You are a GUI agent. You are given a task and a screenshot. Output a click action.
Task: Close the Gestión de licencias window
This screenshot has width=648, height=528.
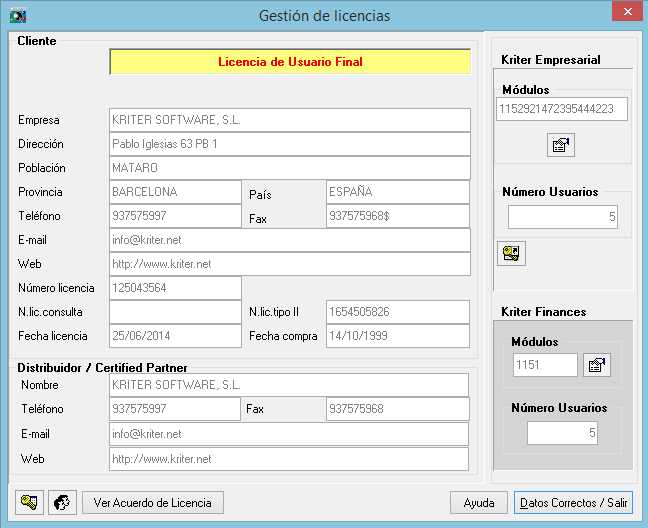click(627, 12)
